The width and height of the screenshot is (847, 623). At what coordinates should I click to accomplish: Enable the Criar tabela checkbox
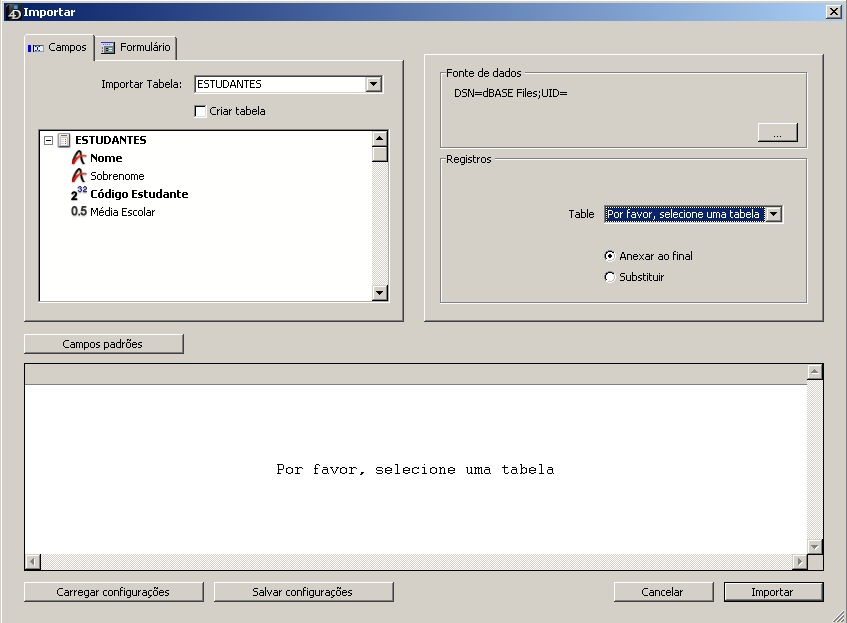click(201, 111)
